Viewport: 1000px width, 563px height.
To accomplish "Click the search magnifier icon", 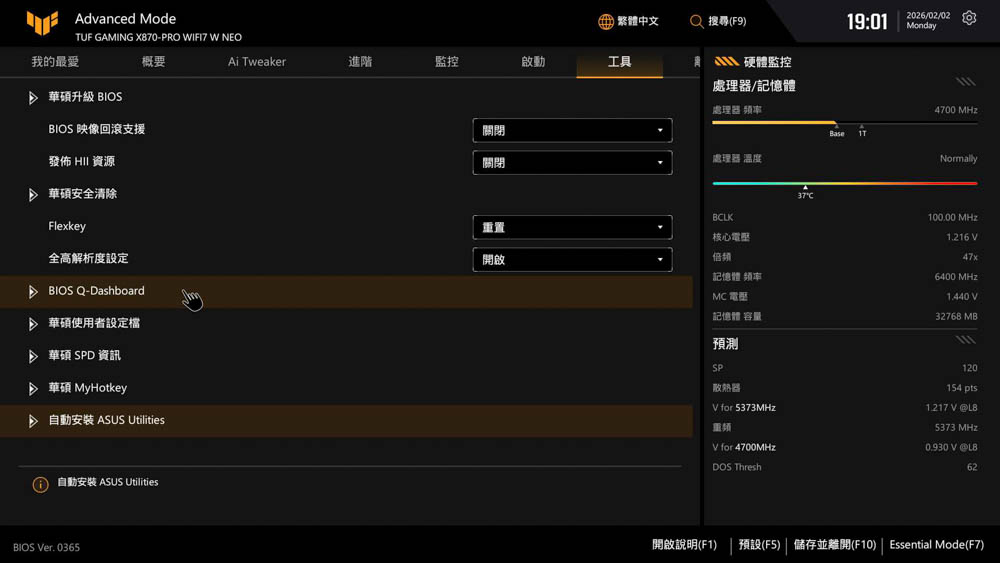I will pos(696,21).
